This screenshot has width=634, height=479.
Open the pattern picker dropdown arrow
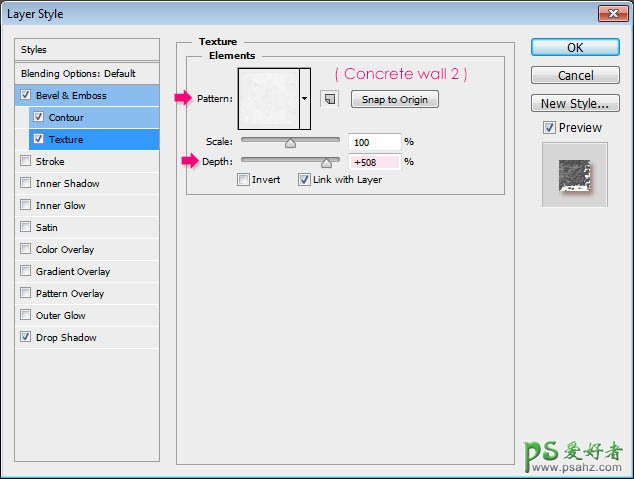[304, 99]
